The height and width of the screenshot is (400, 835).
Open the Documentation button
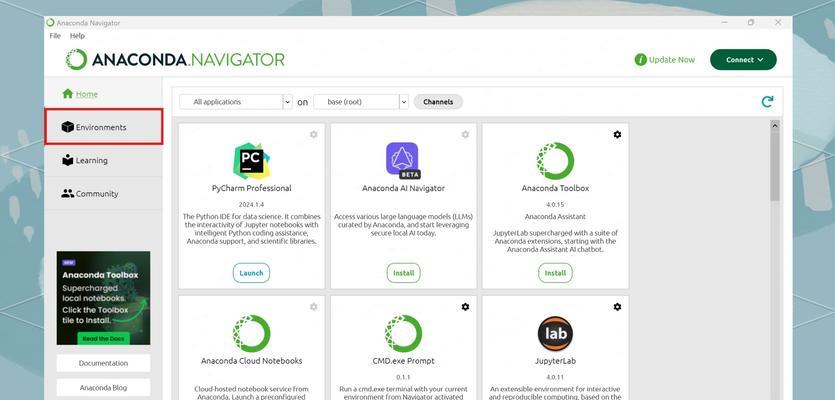(103, 363)
